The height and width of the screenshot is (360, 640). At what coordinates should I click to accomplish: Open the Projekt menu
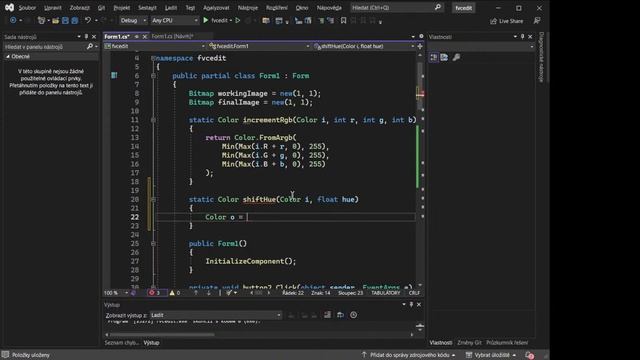tap(122, 8)
